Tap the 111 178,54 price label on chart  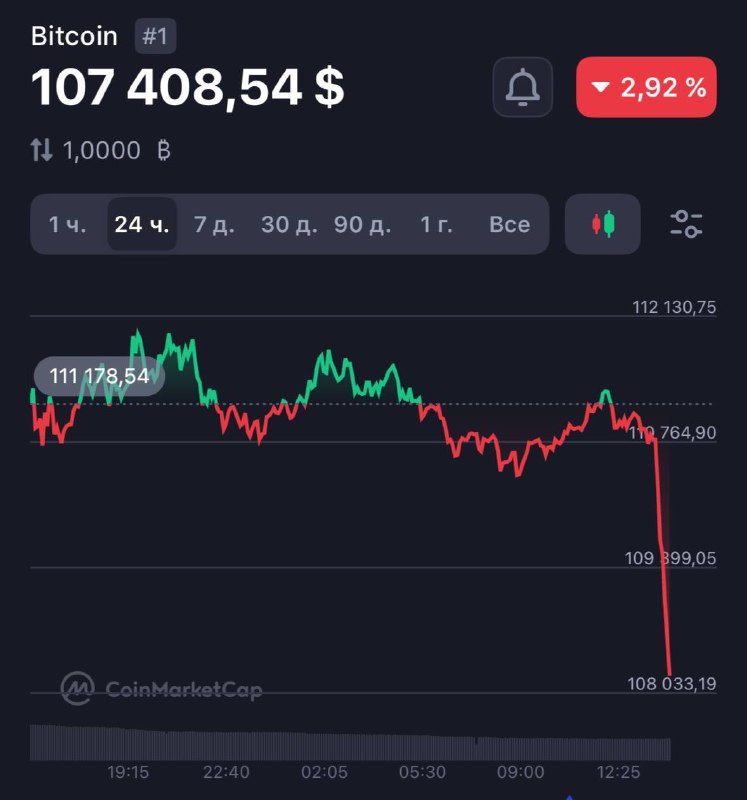99,377
